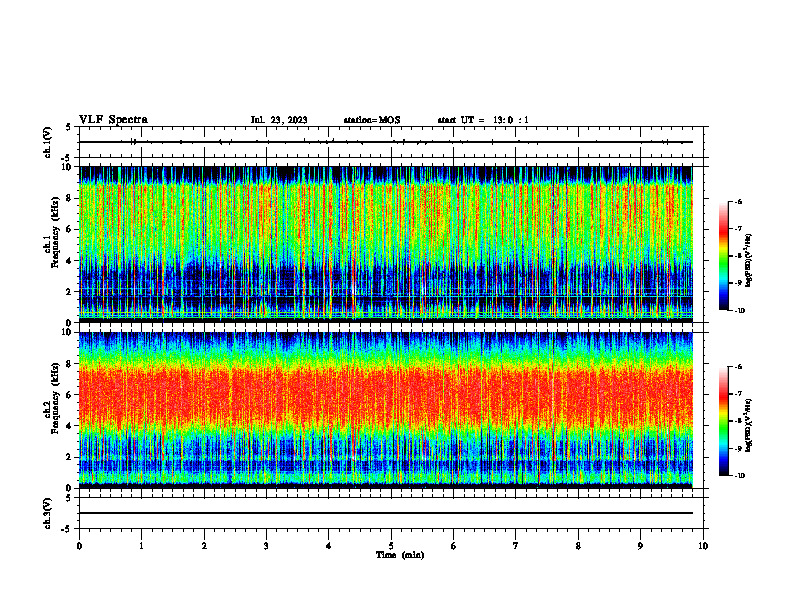Click the ch.1 color scale bar
Image resolution: width=792 pixels, height=612 pixels.
(723, 256)
